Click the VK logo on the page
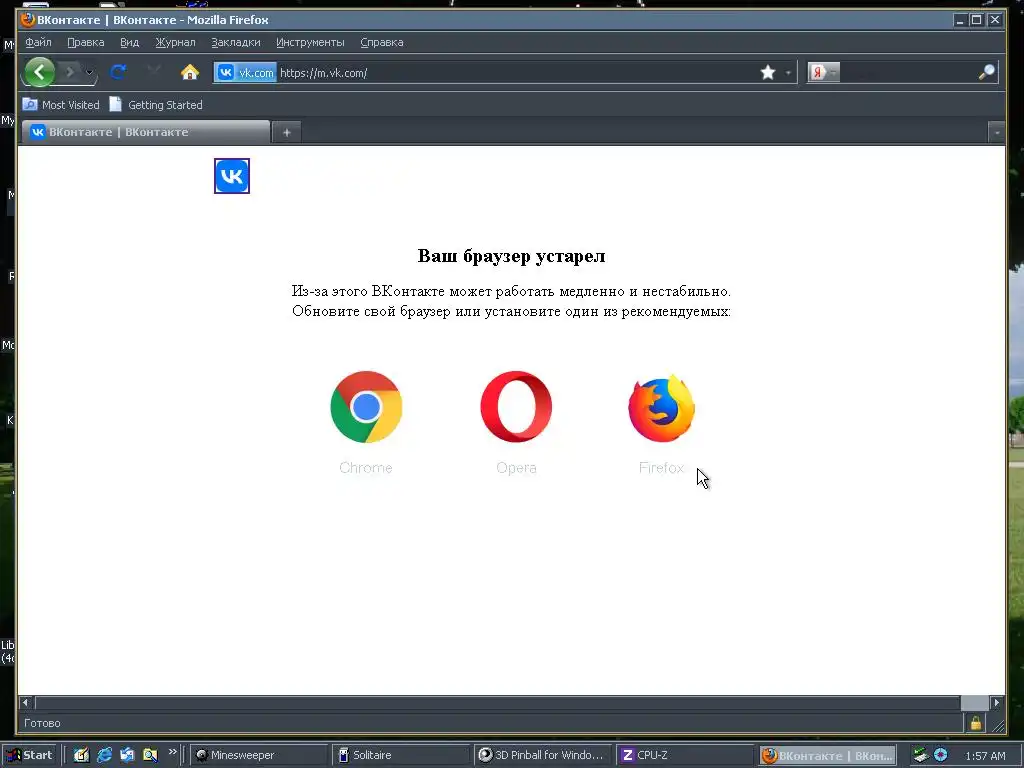The image size is (1024, 768). (x=232, y=176)
